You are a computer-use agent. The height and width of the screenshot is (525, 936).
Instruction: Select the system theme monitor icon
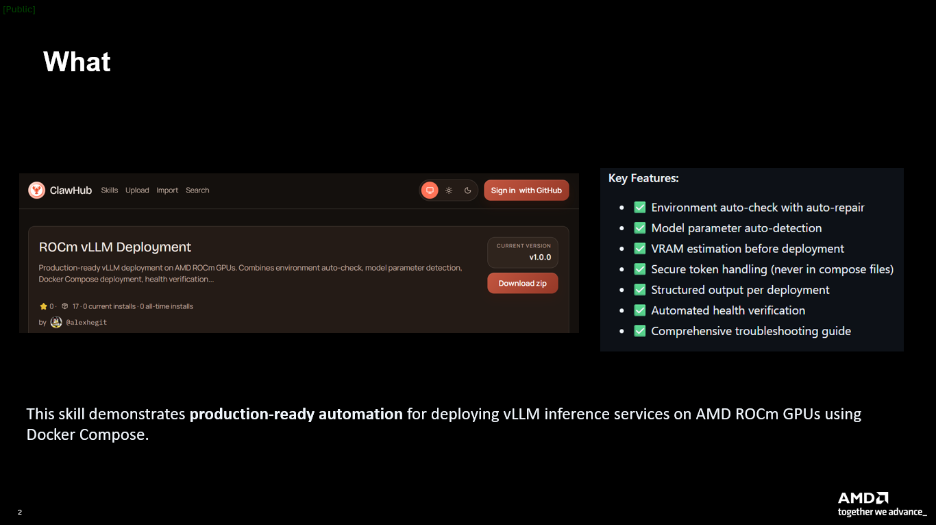pos(430,191)
